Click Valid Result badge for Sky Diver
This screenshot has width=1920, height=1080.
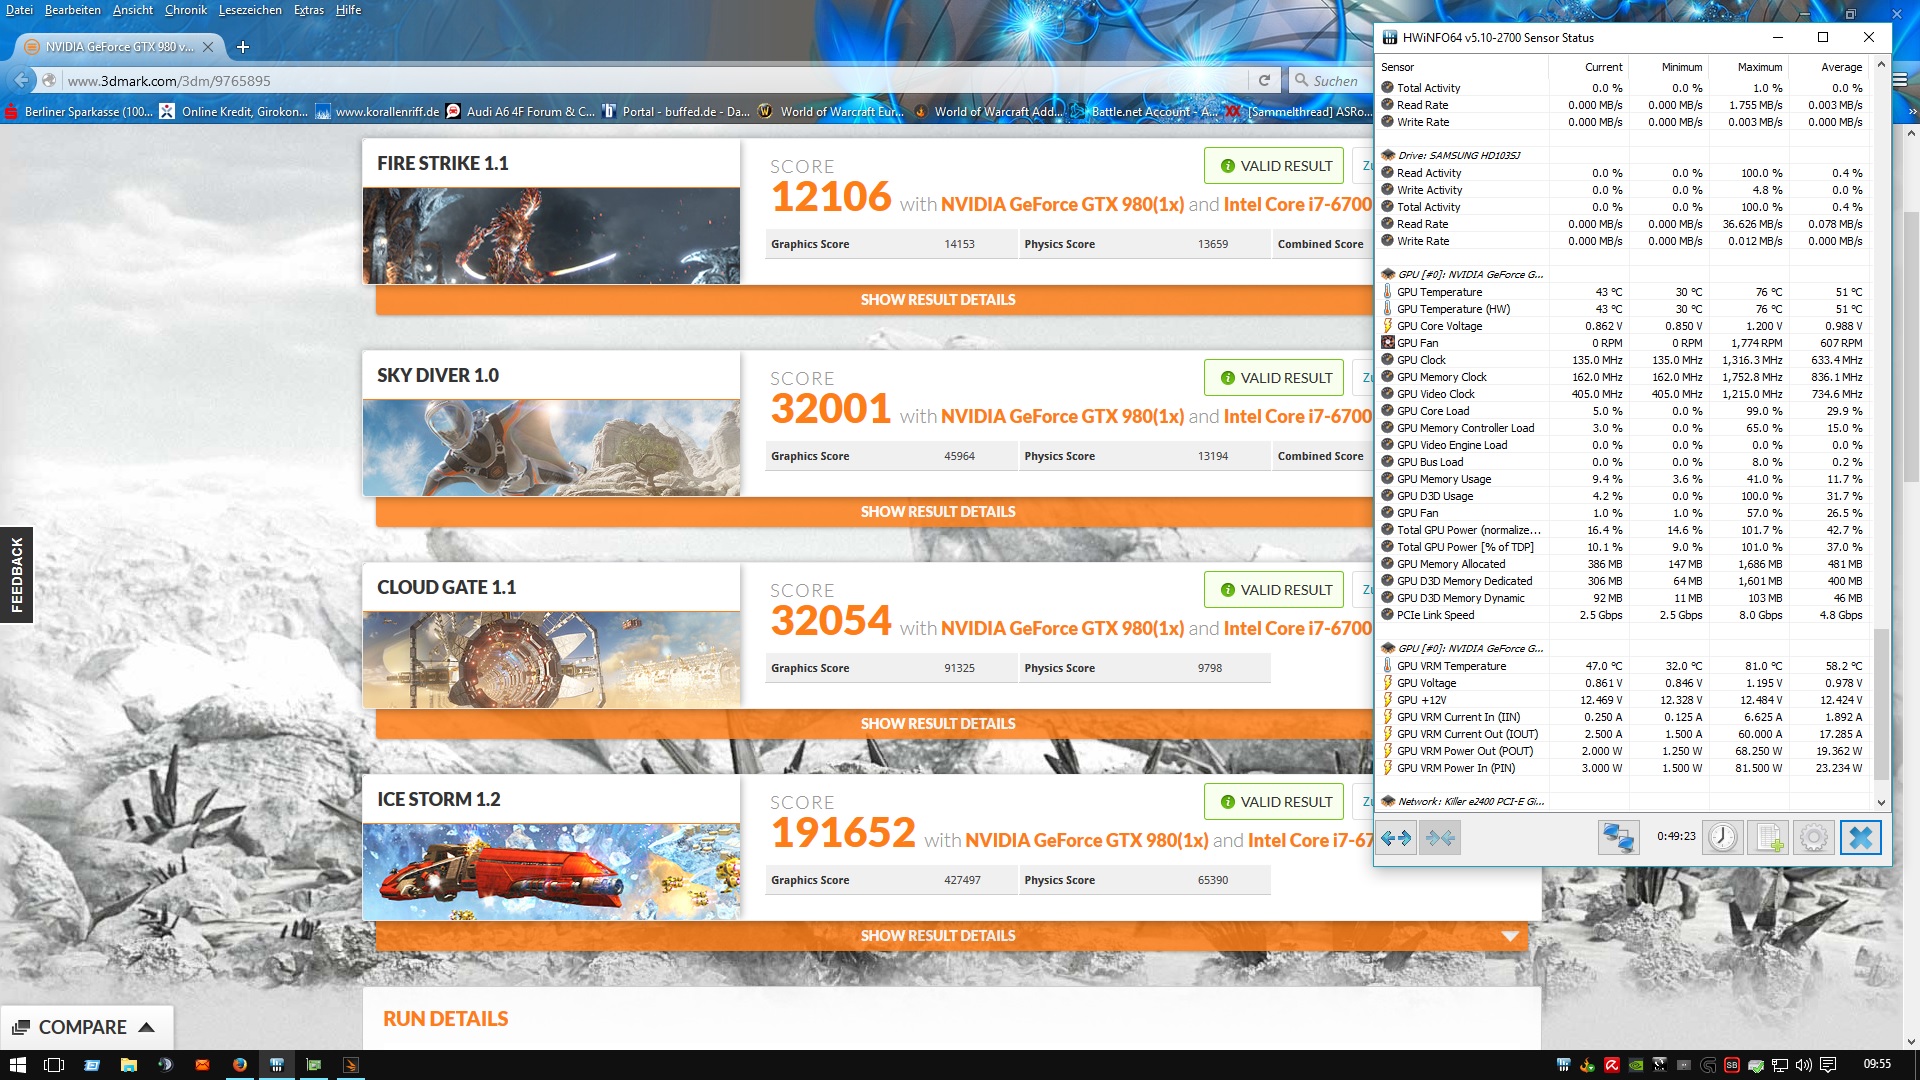pyautogui.click(x=1275, y=378)
